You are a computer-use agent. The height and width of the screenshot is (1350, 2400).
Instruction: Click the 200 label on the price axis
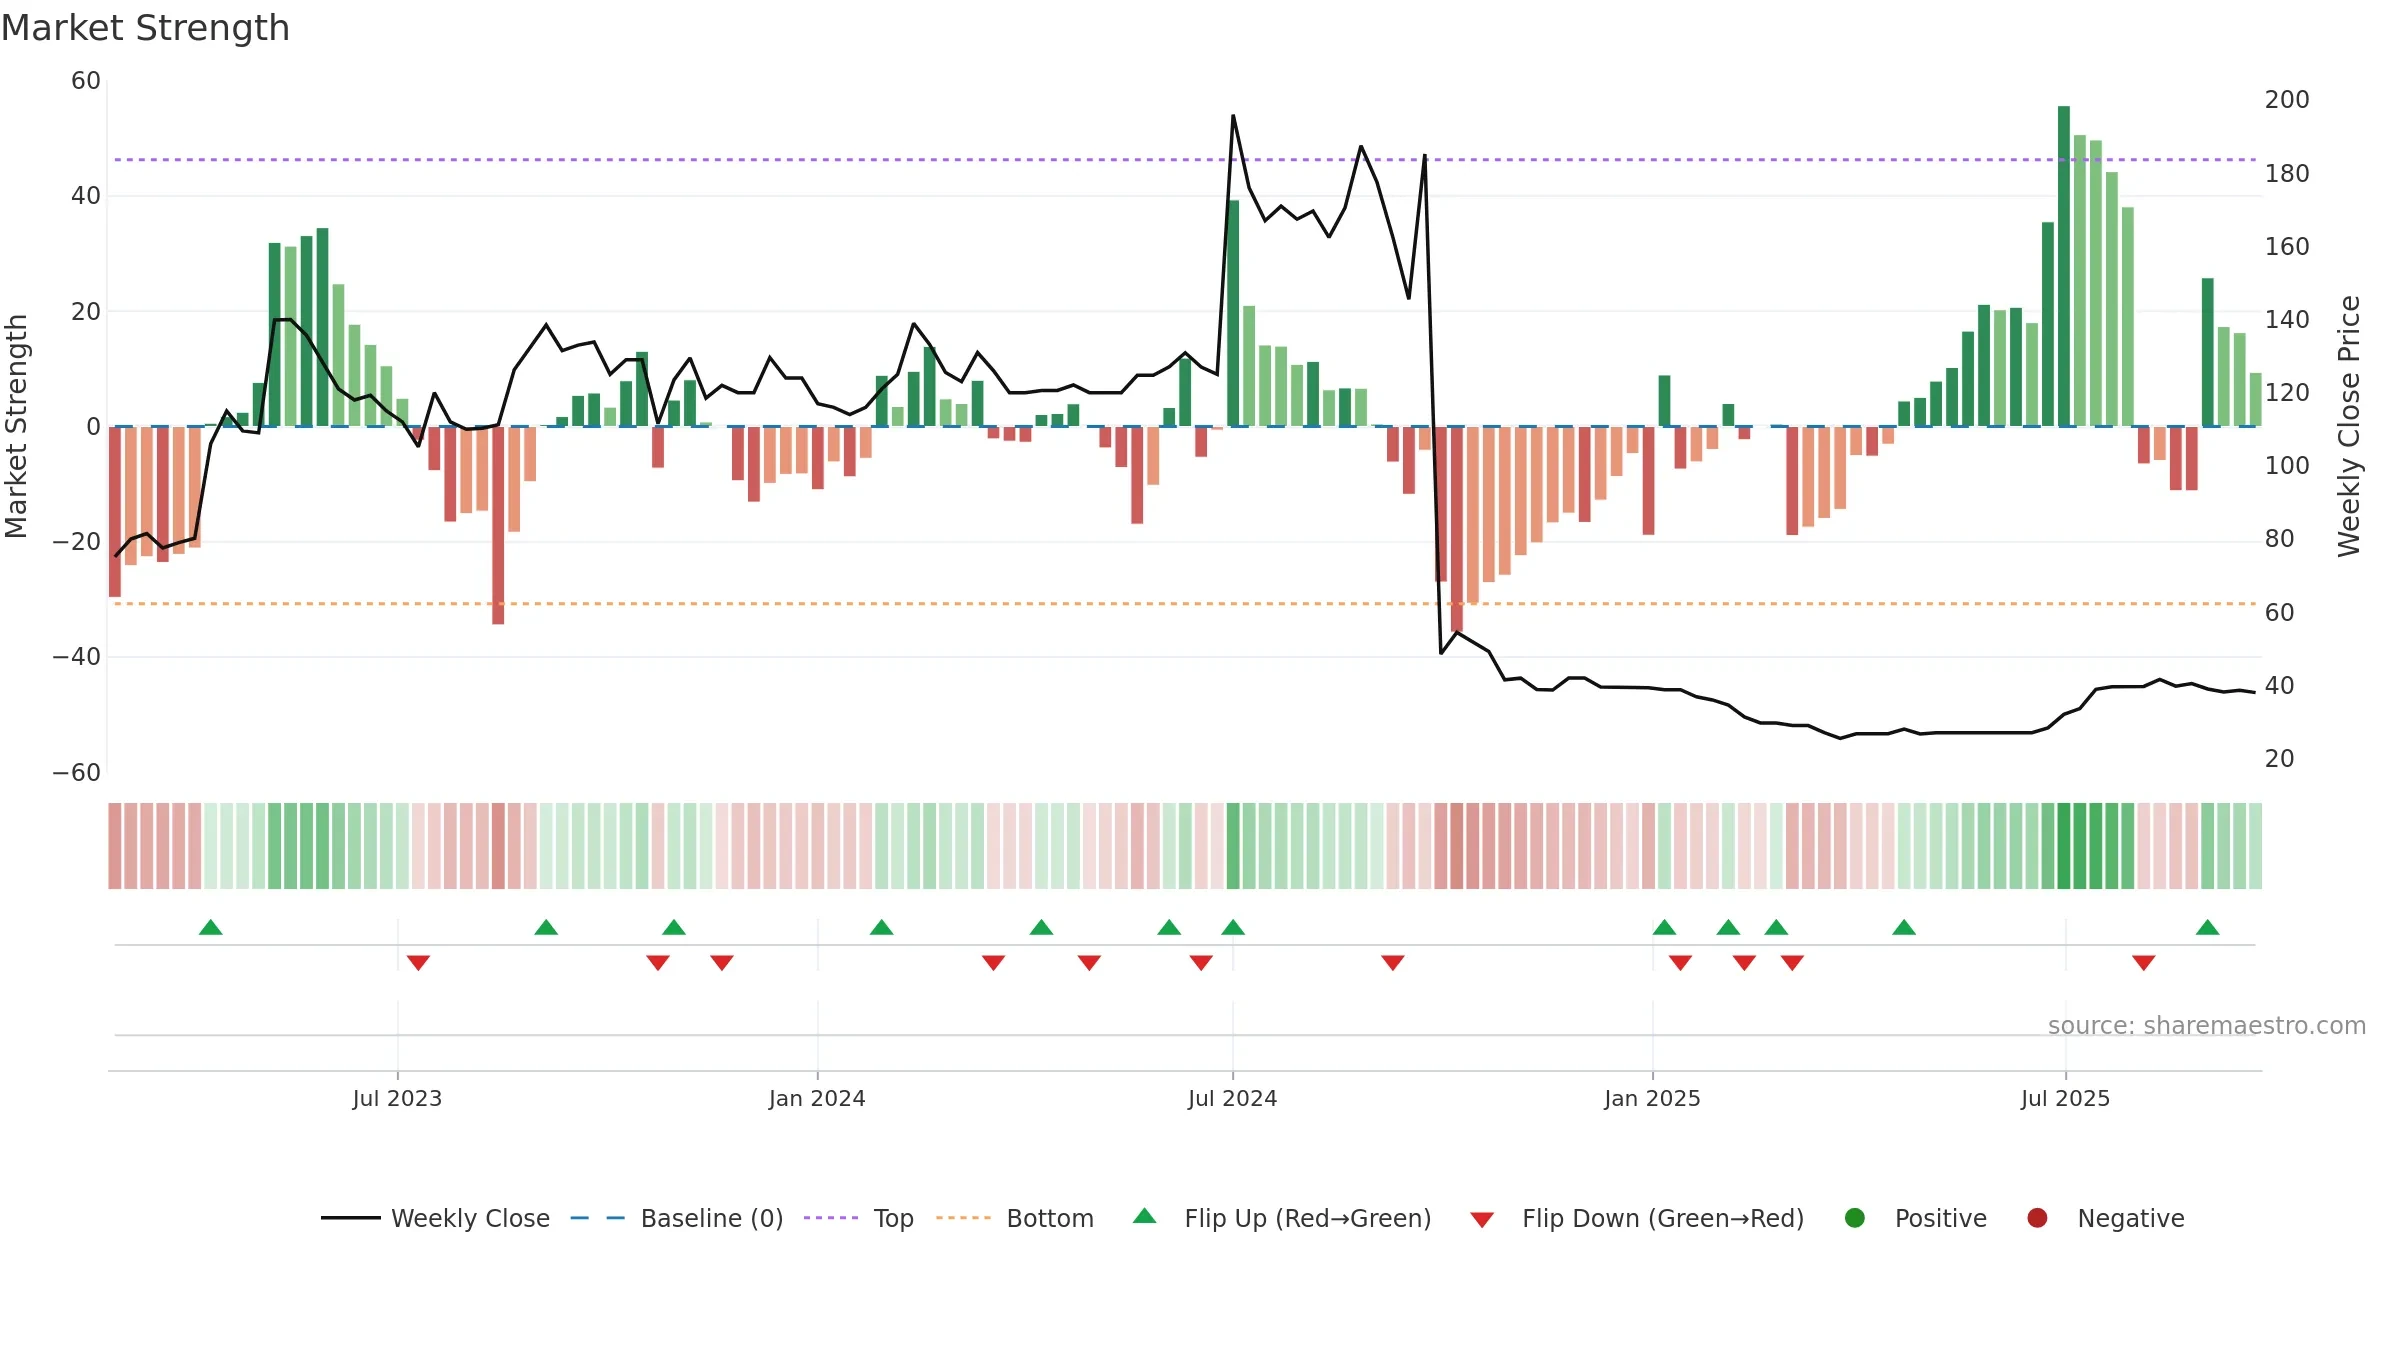coord(2287,100)
